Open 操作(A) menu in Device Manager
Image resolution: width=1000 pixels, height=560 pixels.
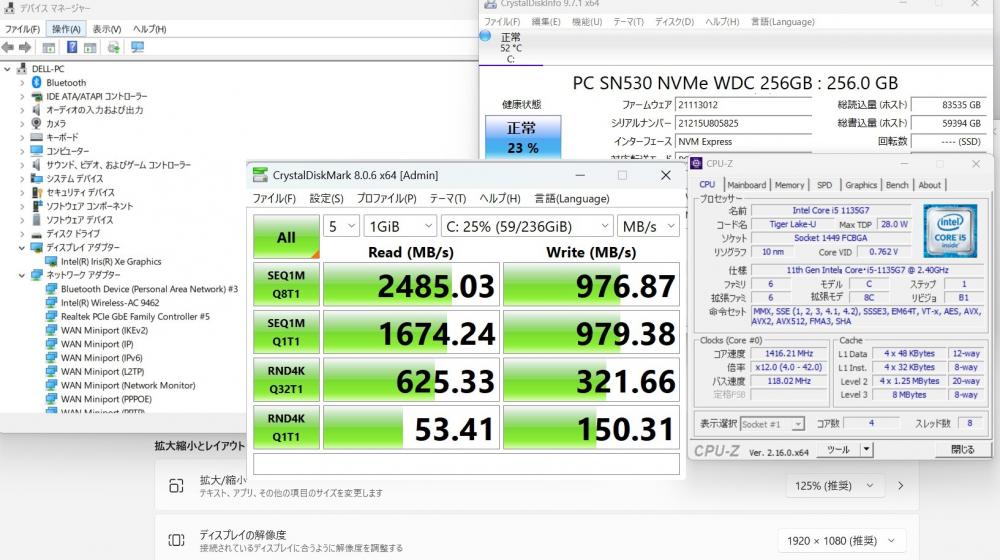66,29
